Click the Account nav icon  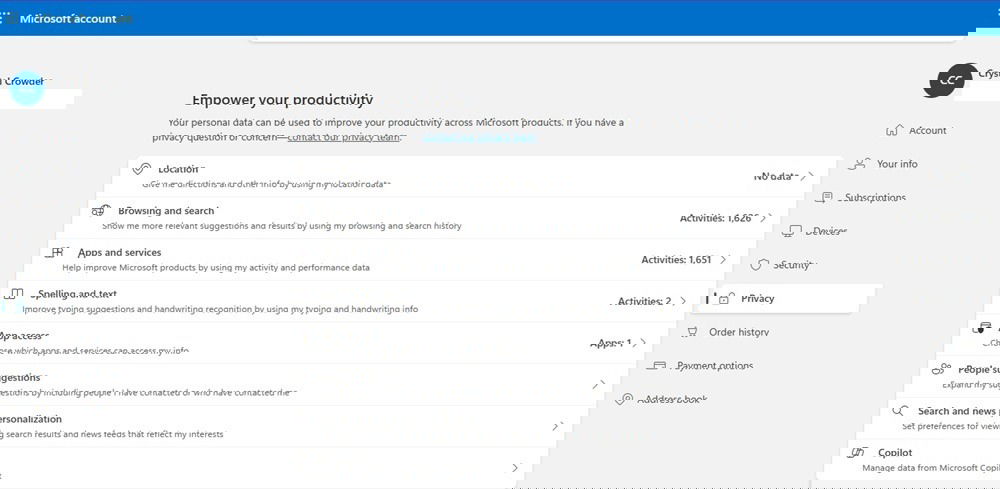(895, 131)
